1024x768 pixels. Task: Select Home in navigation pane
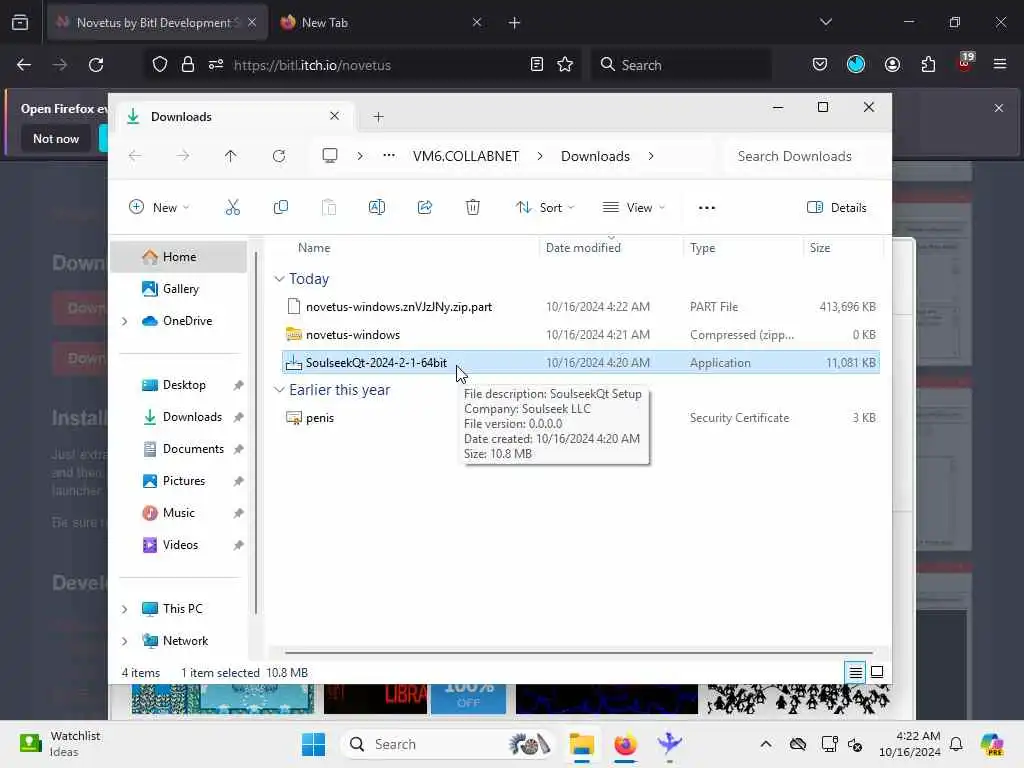tap(179, 257)
